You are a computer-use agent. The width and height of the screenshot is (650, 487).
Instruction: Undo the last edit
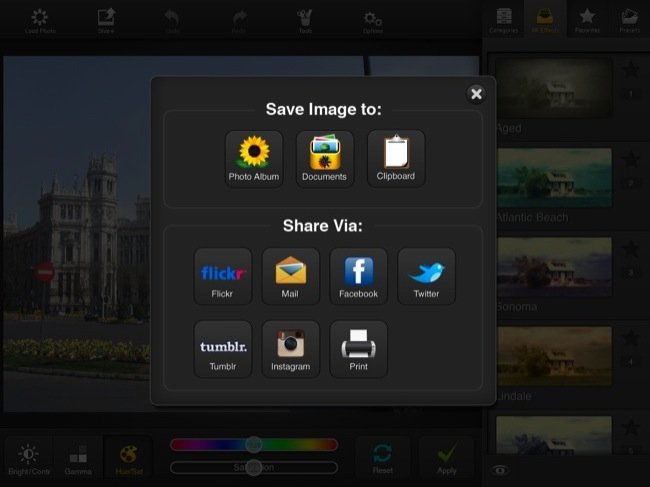172,21
